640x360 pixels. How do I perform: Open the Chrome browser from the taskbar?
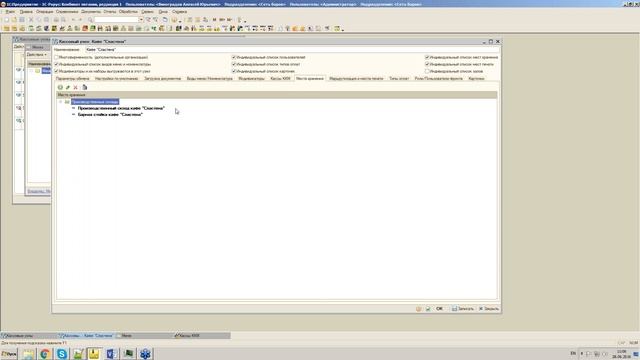(45, 353)
